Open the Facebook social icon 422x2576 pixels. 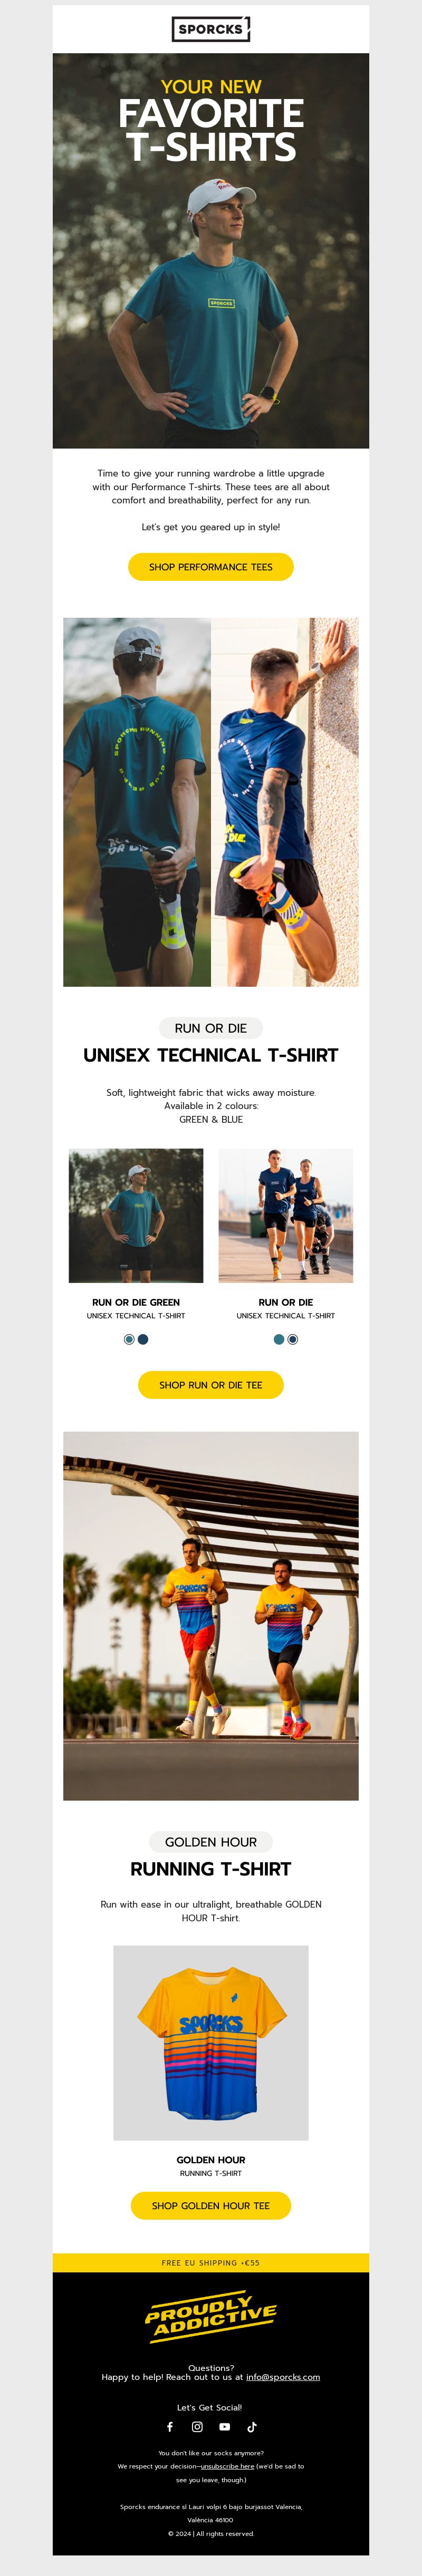pos(170,2427)
